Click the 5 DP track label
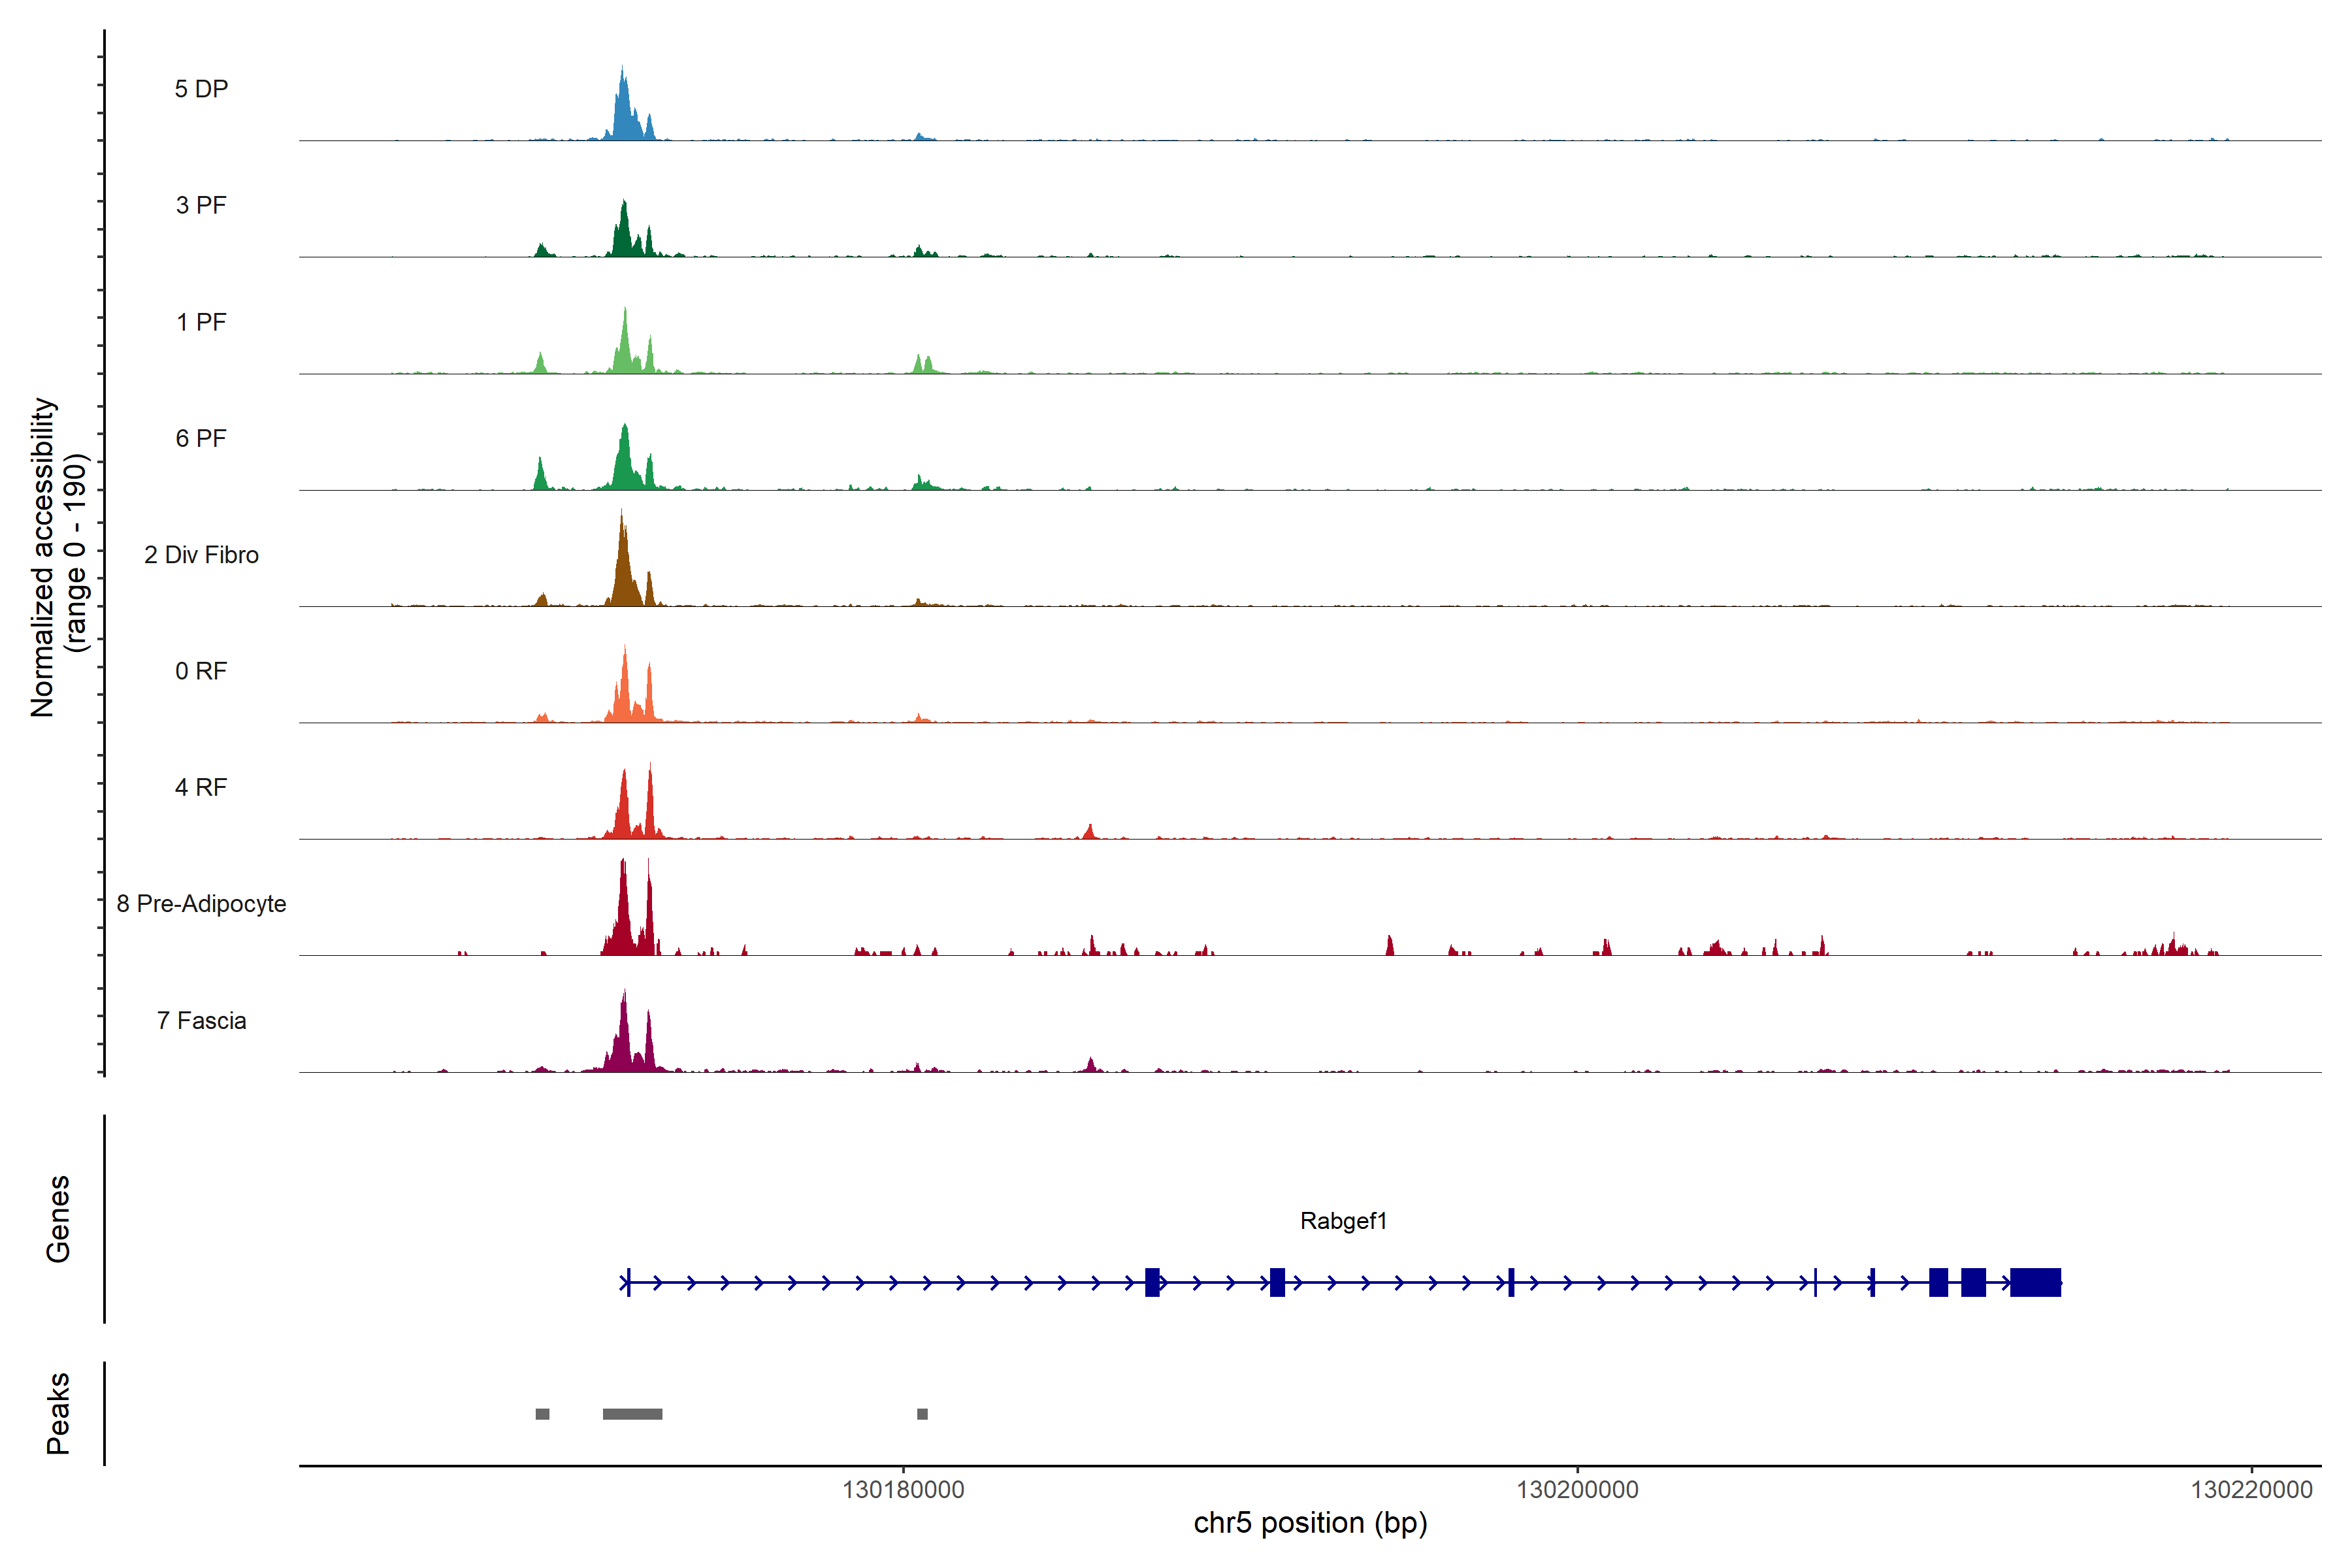2352x1568 pixels. coord(201,89)
